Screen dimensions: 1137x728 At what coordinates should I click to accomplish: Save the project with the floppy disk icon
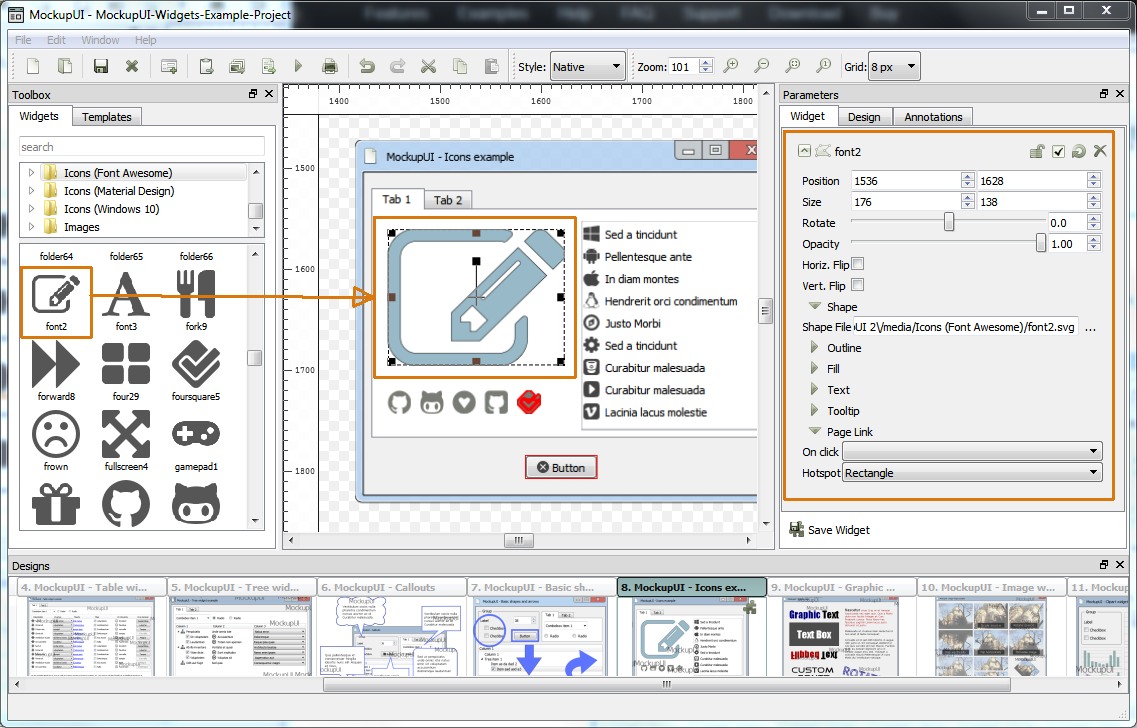click(101, 67)
